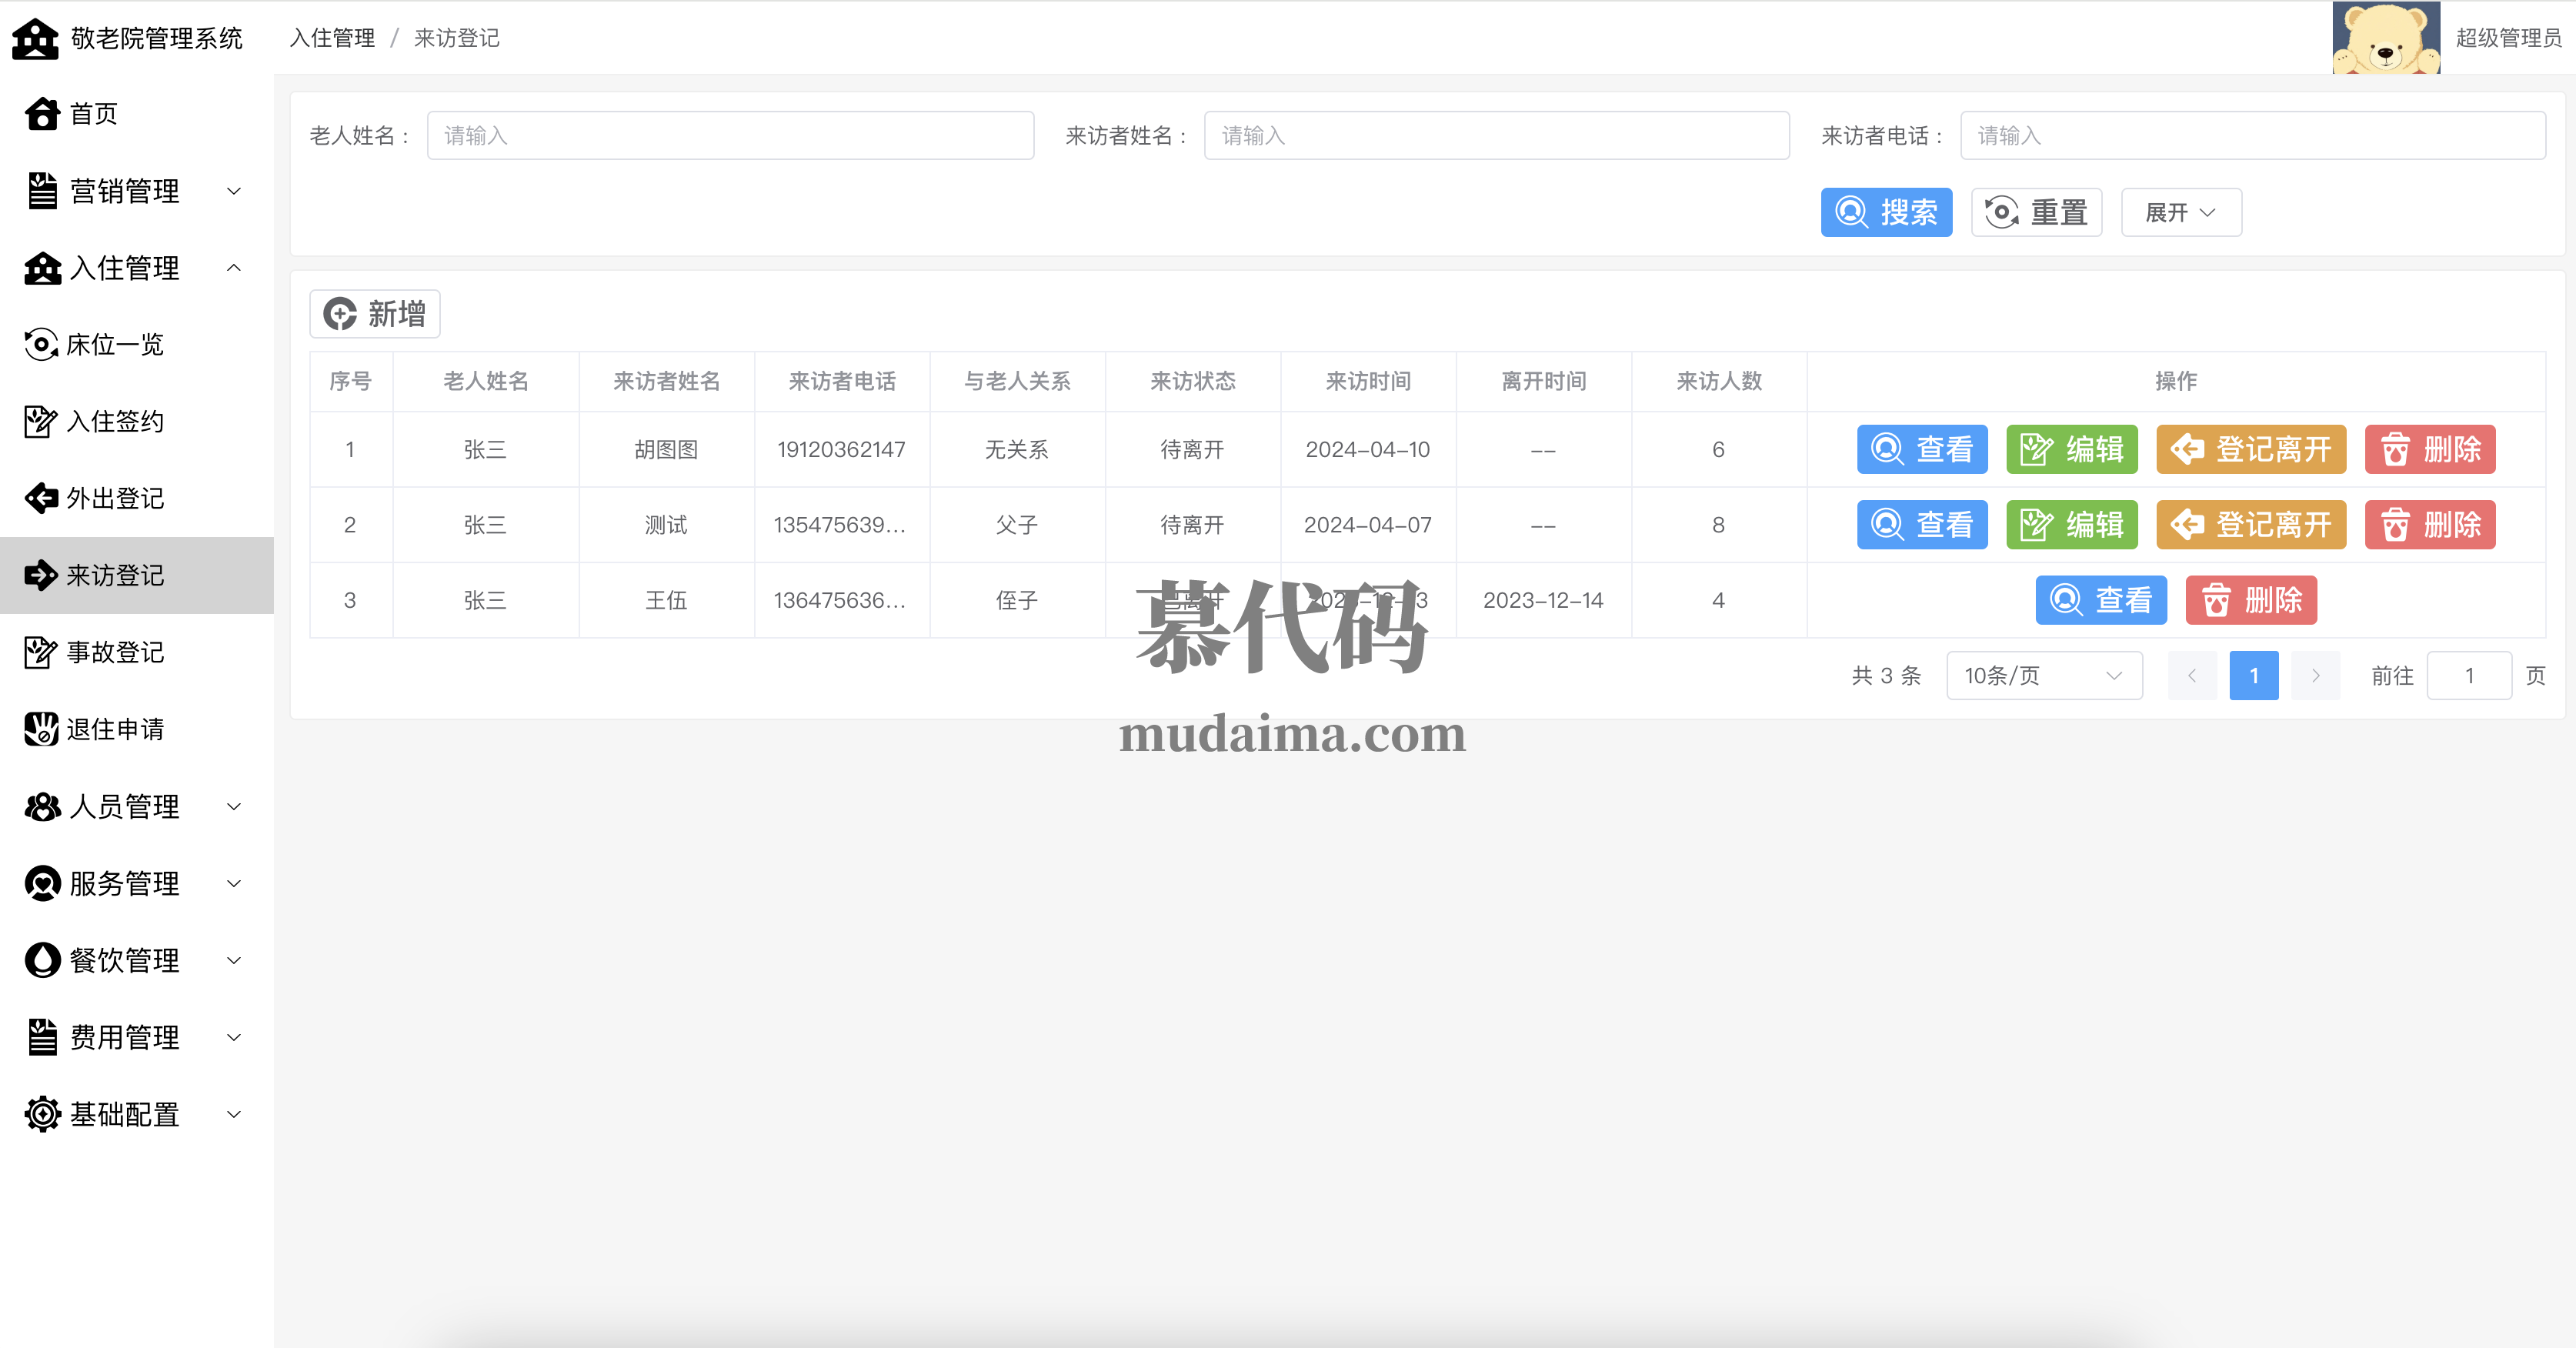Screen dimensions: 2576x1348
Task: Click the 床位一览 sidebar icon
Action: pos(41,345)
